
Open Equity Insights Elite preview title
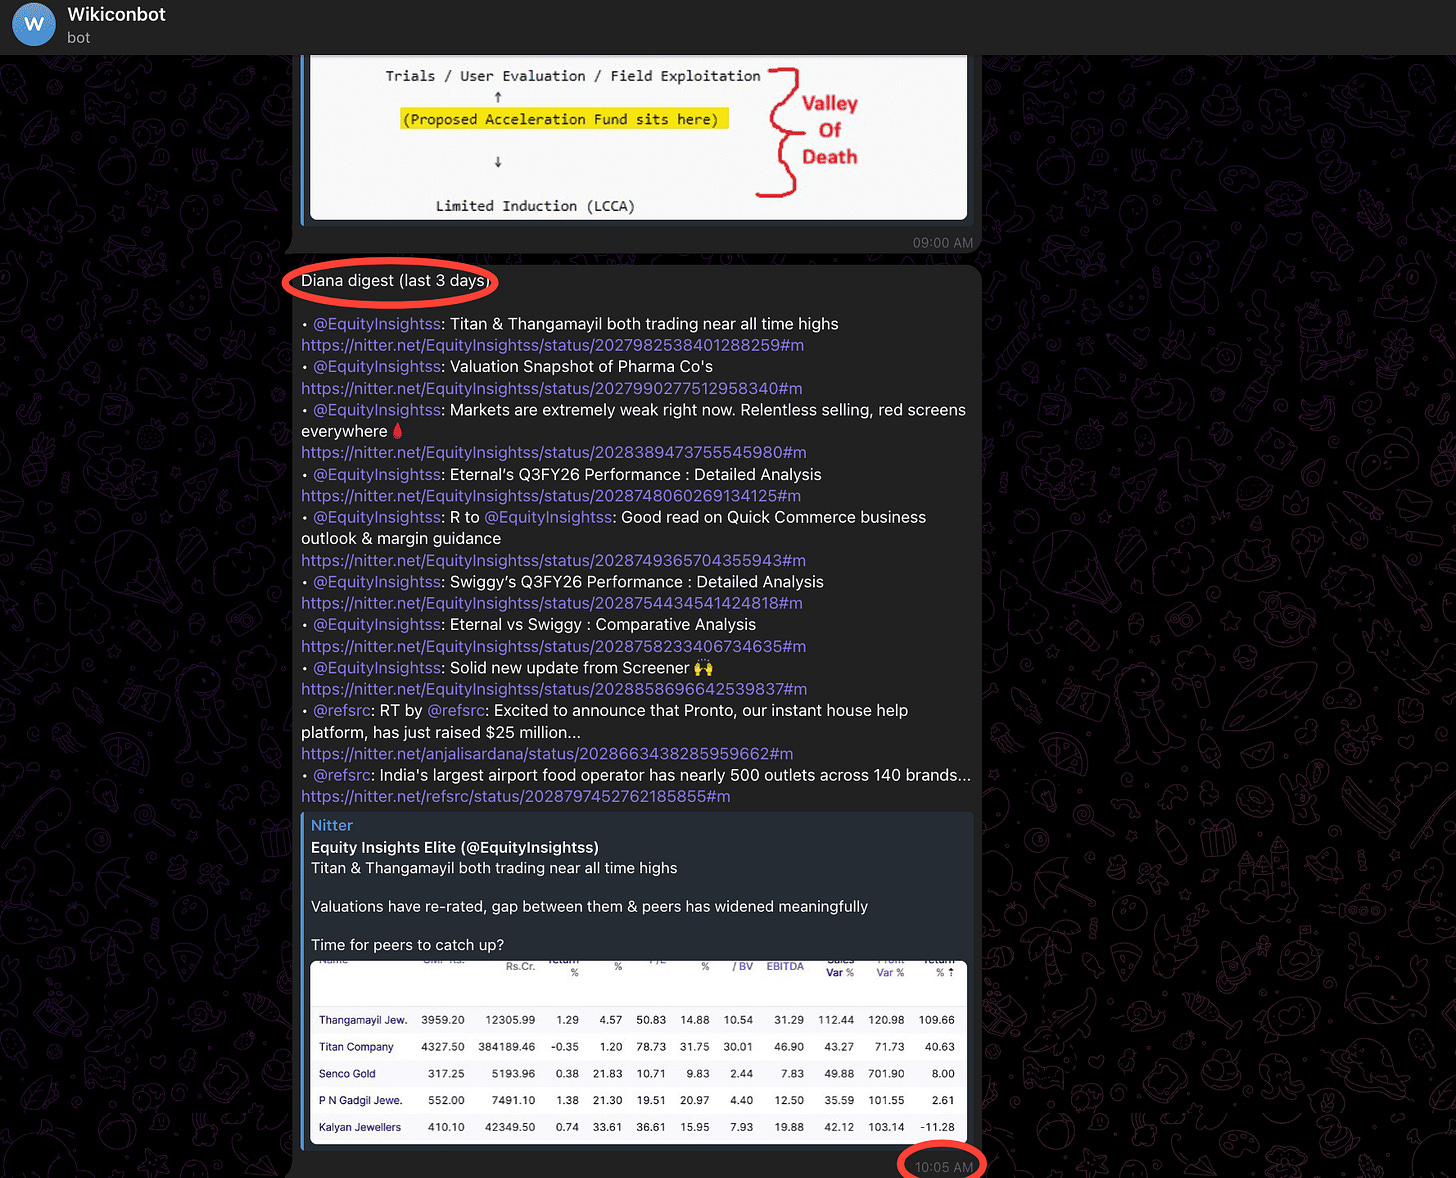(455, 847)
